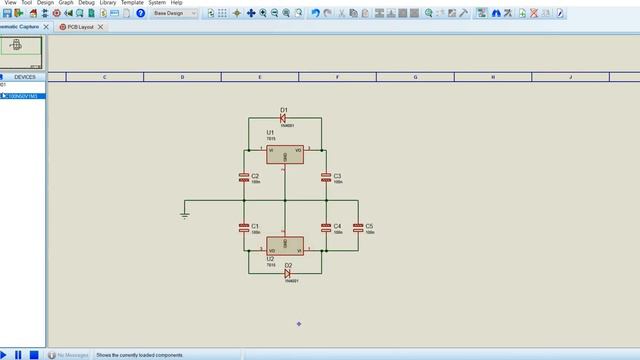Click the DEVICES panel header

(24, 77)
